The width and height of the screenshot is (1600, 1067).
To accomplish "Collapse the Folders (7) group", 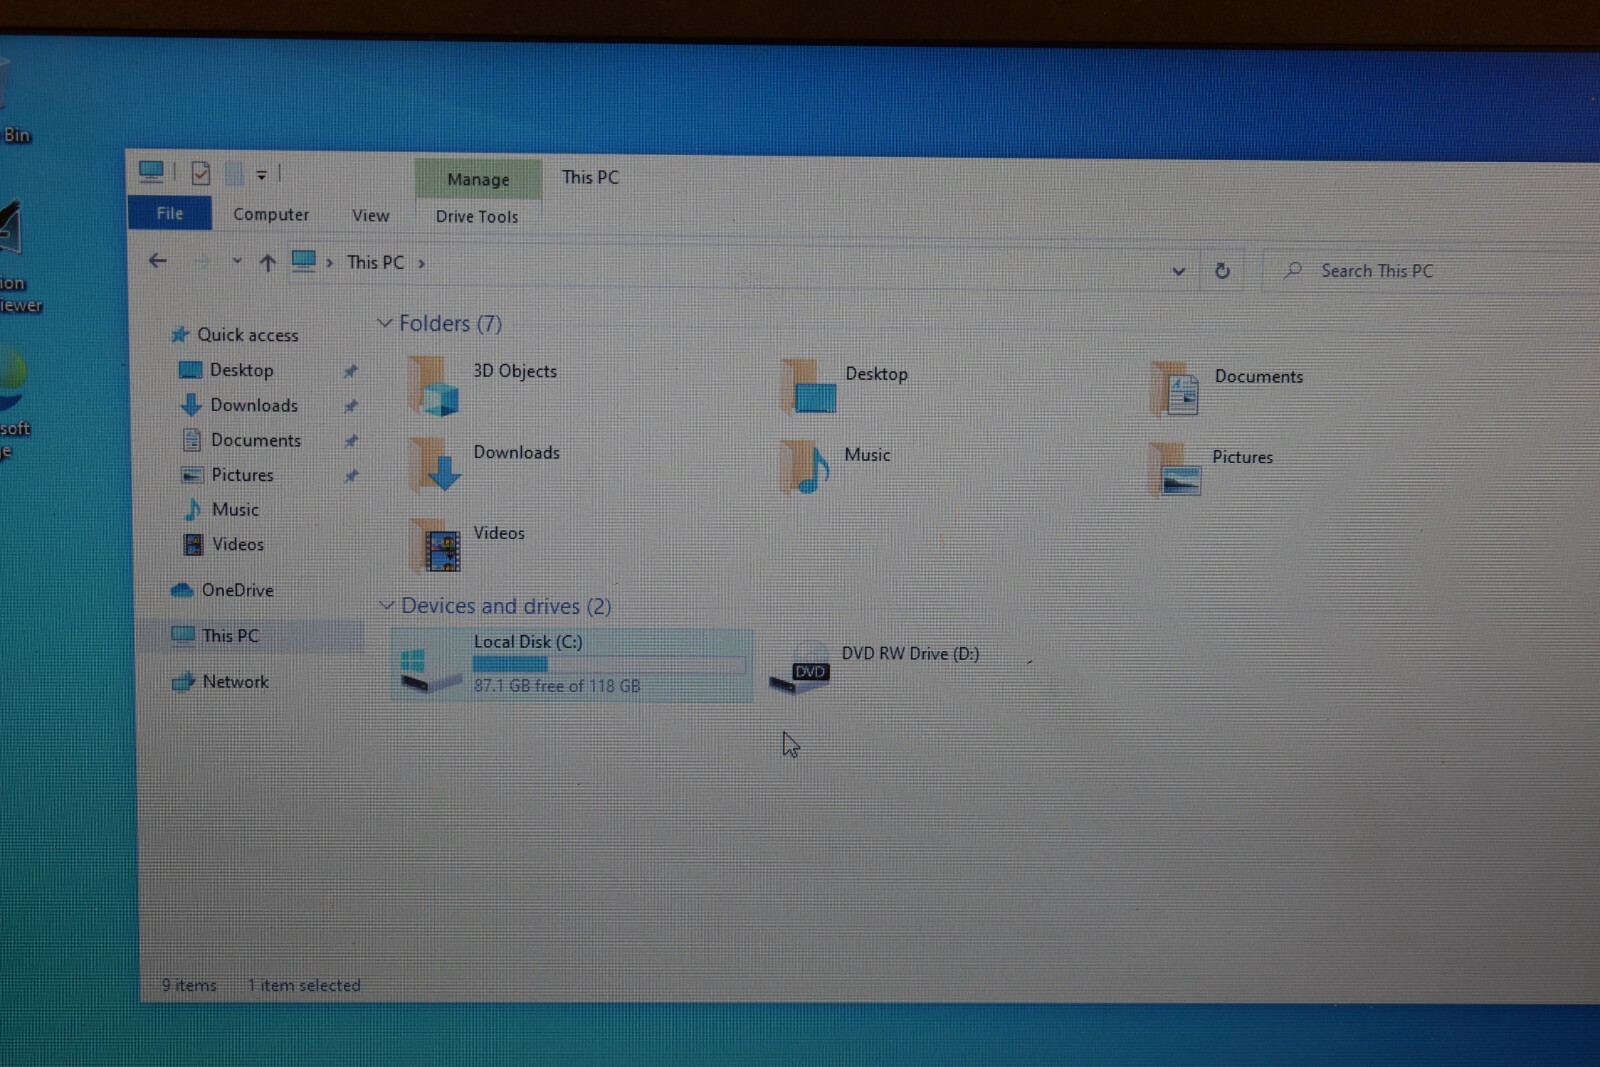I will coord(384,323).
